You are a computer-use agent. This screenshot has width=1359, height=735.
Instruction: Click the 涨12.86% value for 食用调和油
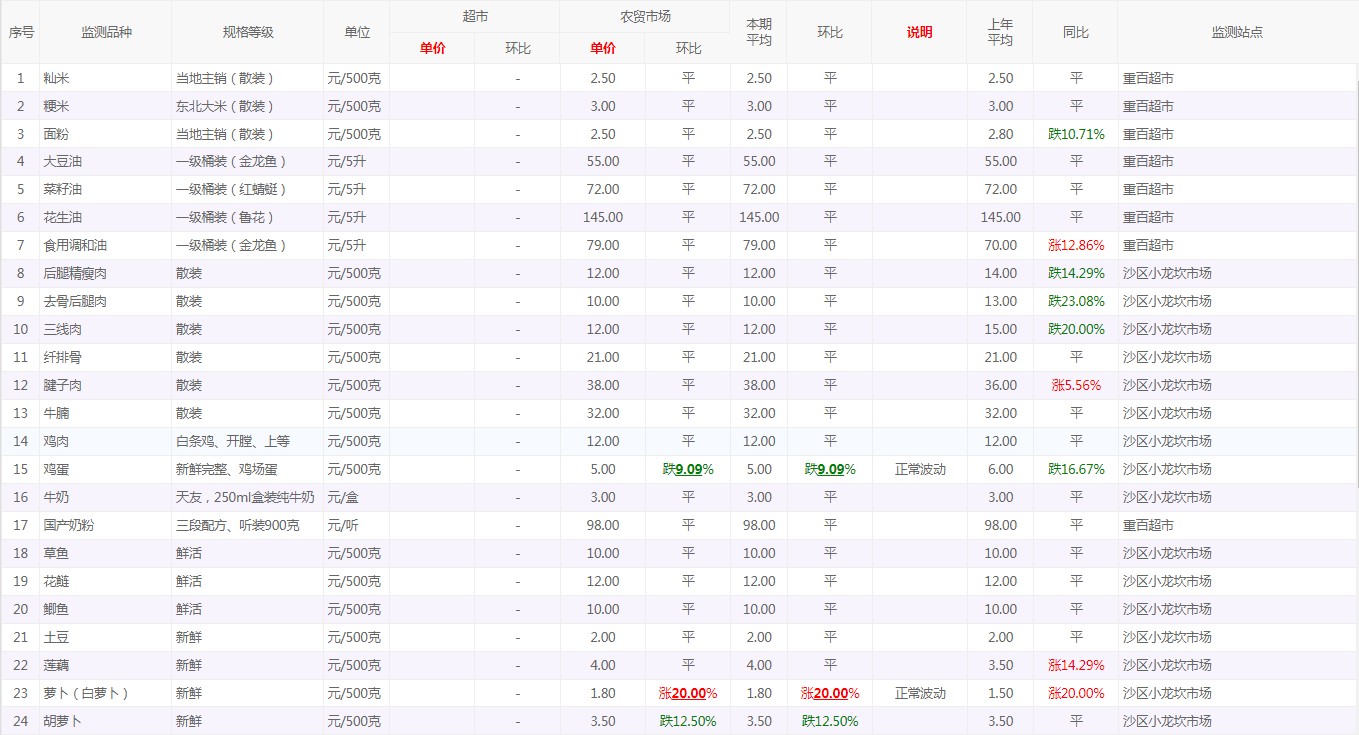coord(1076,245)
